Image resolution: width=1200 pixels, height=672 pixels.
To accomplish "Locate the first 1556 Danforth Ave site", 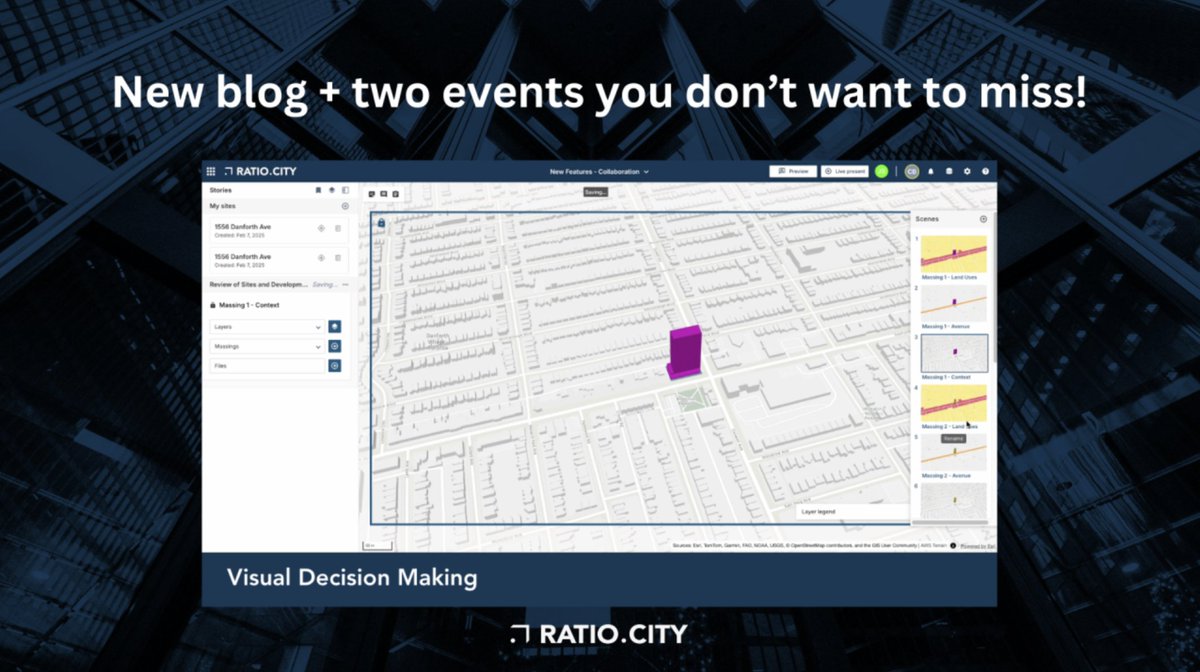I will (x=321, y=229).
